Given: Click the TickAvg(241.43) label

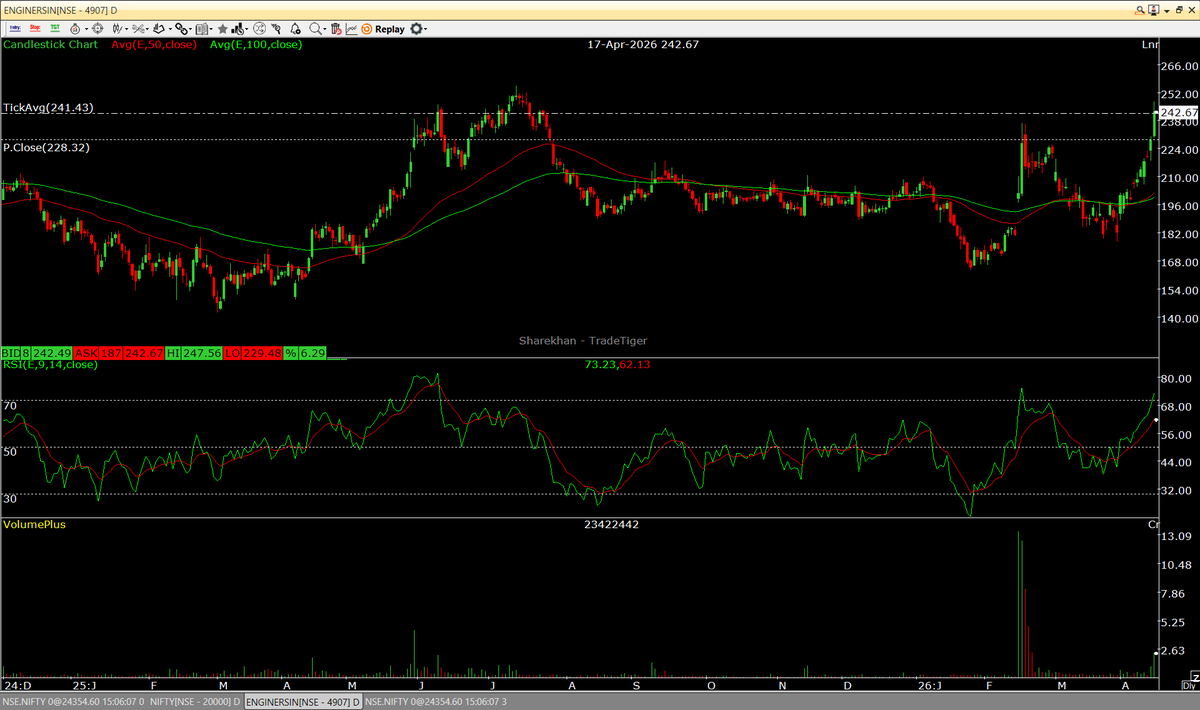Looking at the screenshot, I should click(x=48, y=107).
